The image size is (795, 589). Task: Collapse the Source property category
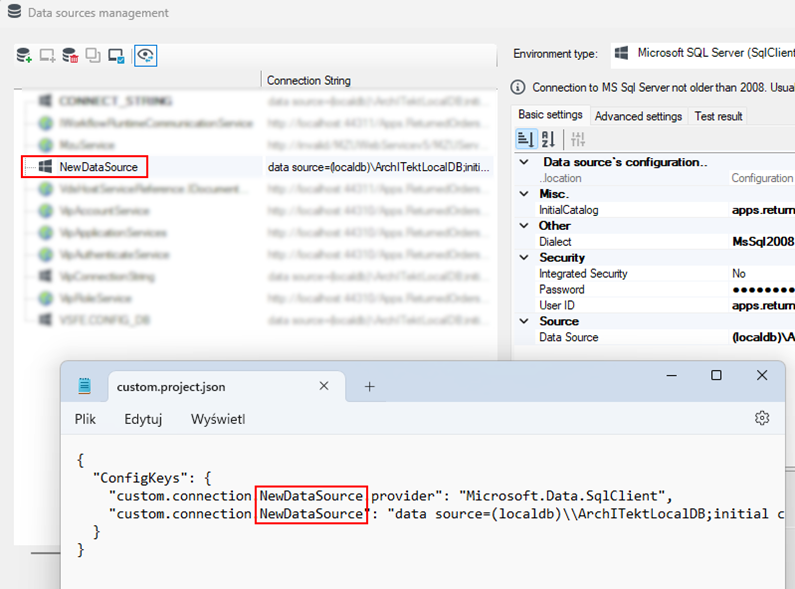point(524,321)
